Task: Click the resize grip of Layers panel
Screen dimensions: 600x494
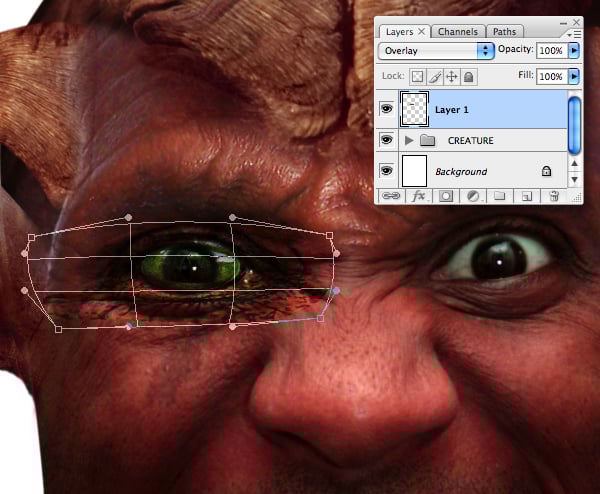Action: [577, 197]
